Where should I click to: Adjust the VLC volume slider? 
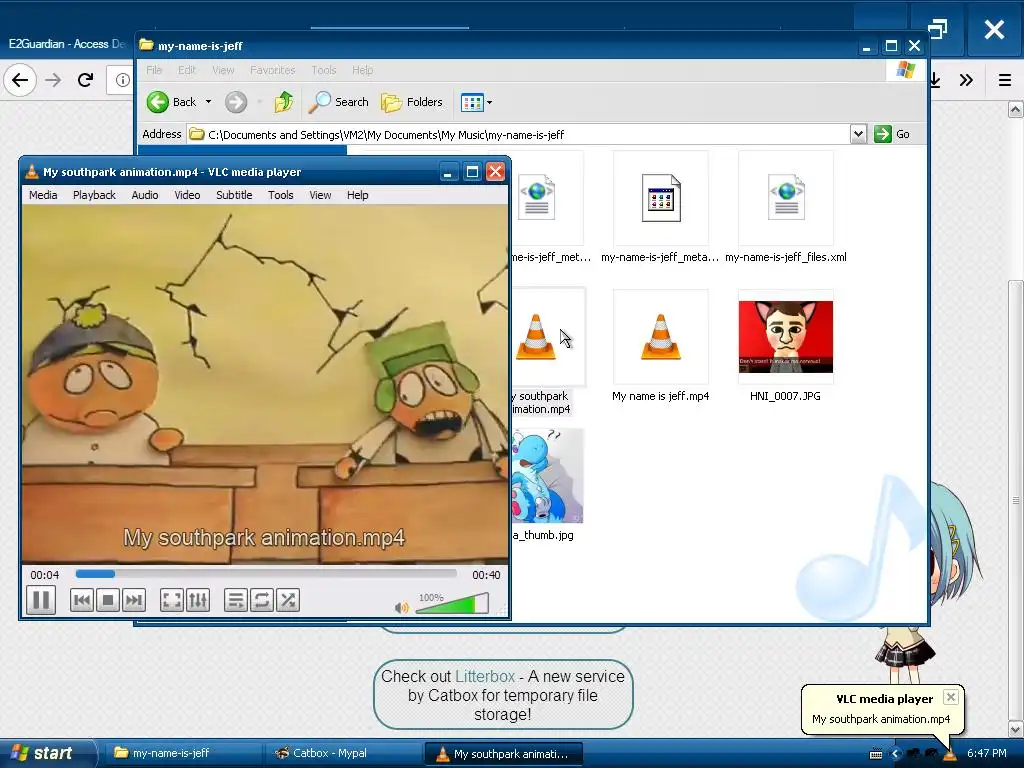452,603
